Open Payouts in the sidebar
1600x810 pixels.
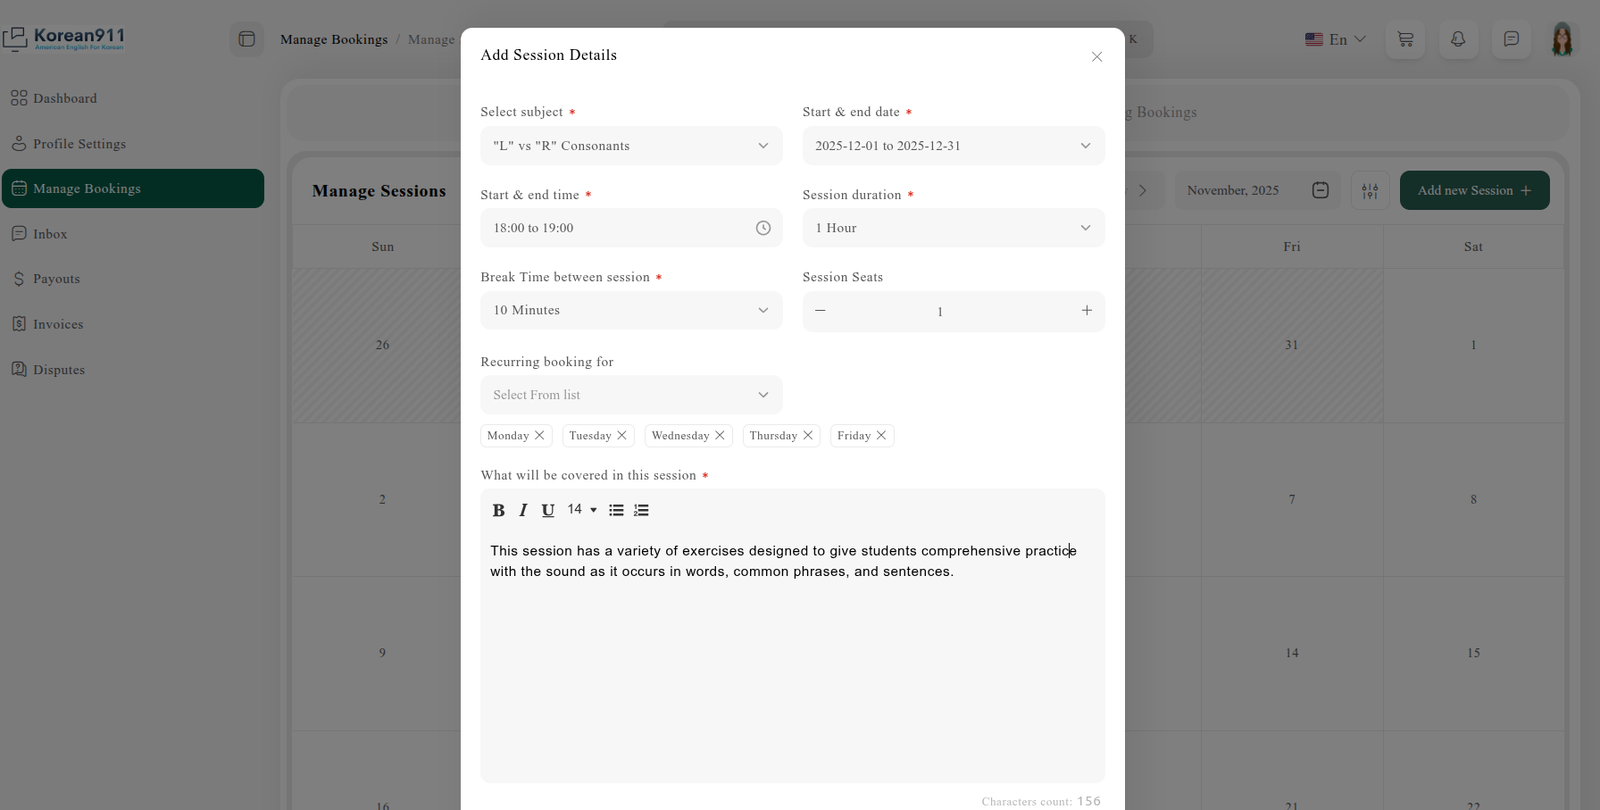pyautogui.click(x=56, y=279)
